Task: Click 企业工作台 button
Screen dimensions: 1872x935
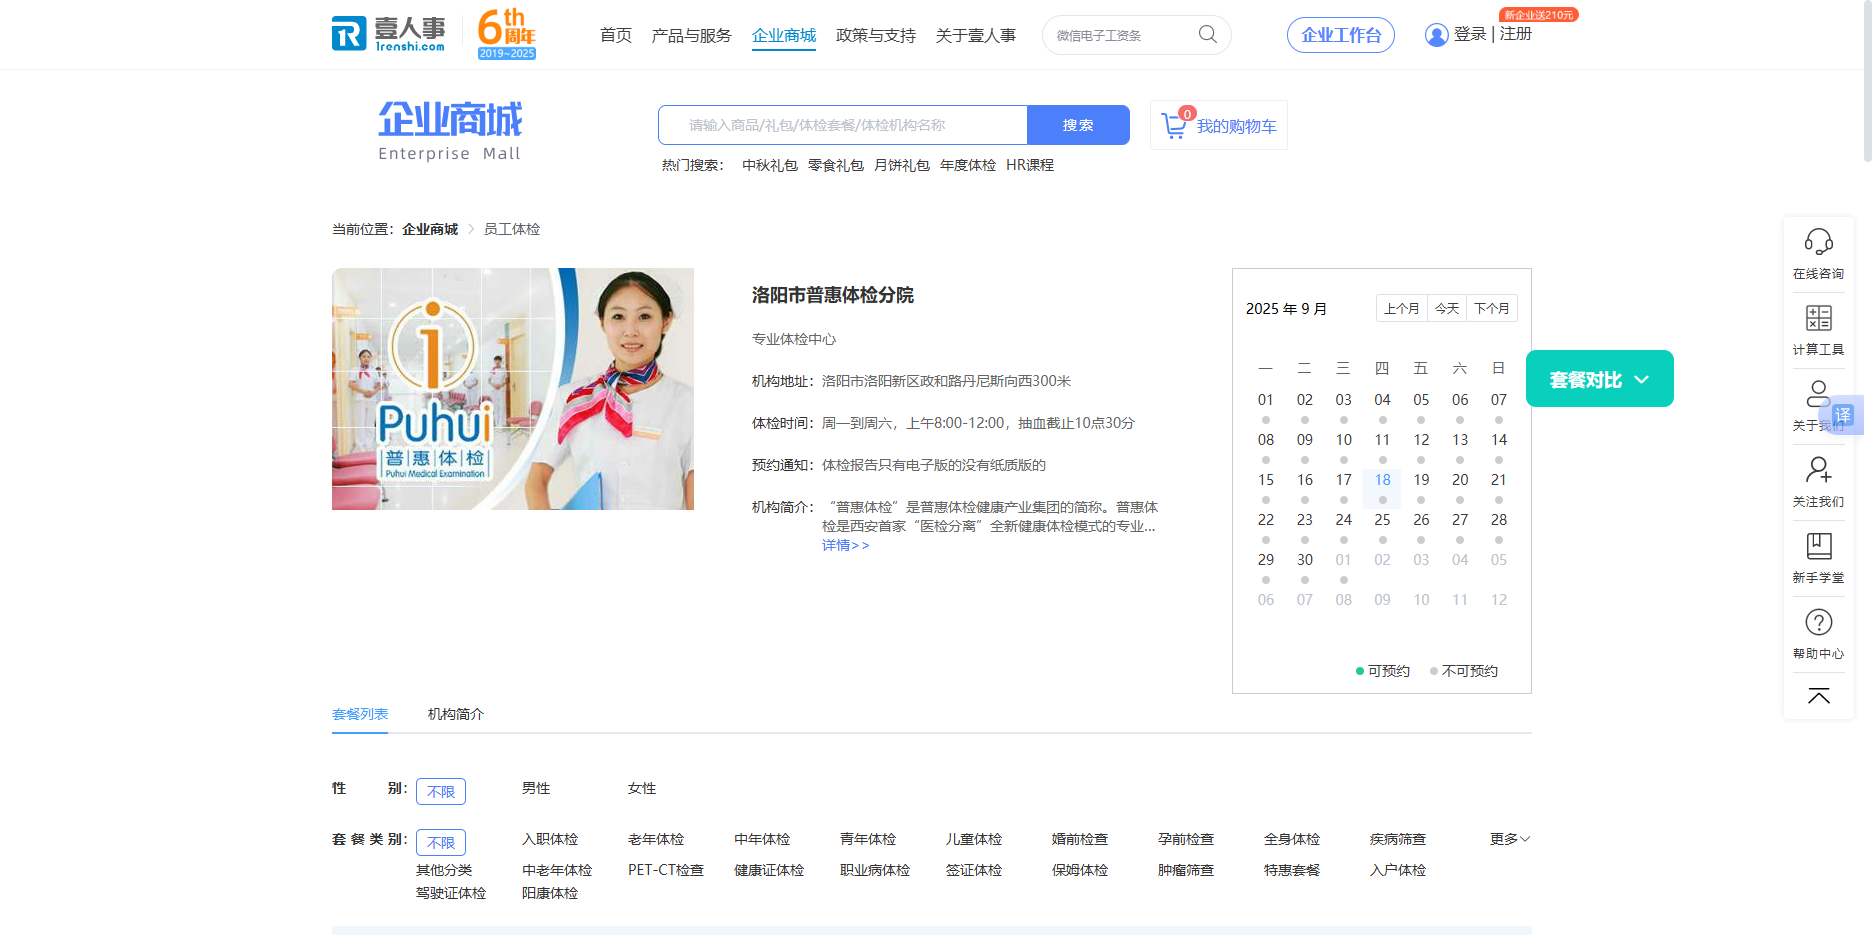Action: point(1341,35)
